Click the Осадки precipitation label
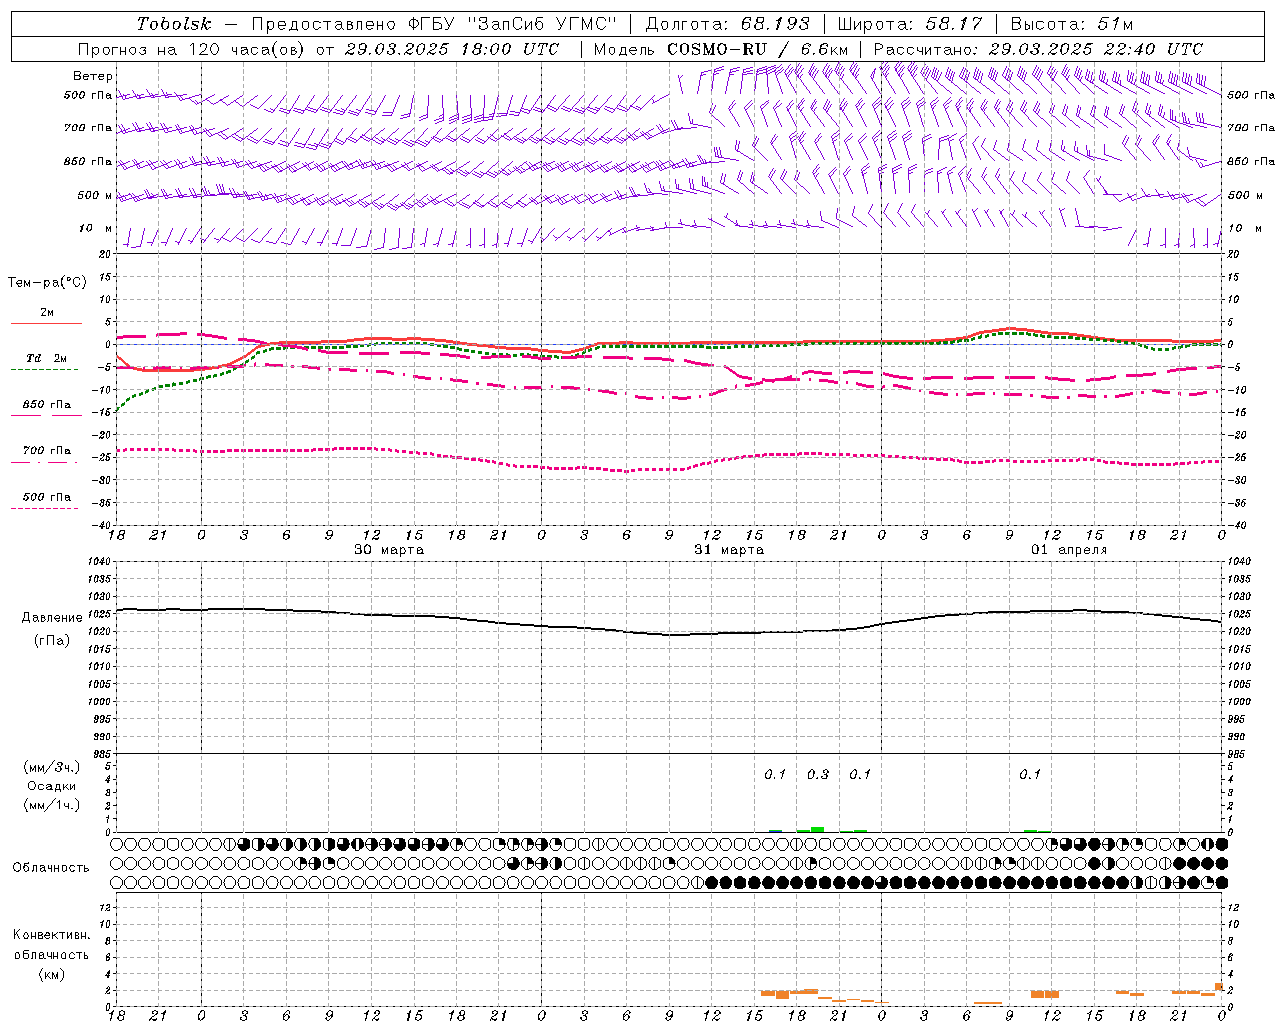This screenshot has width=1280, height=1024. (x=52, y=786)
